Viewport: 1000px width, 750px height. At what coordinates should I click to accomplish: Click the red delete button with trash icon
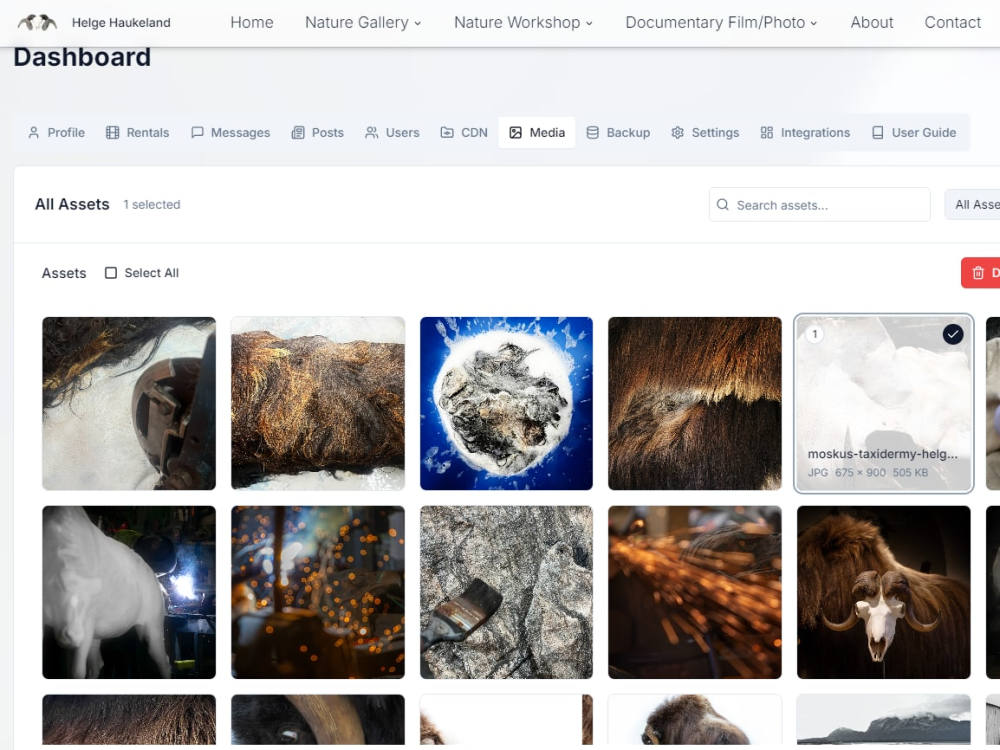pyautogui.click(x=981, y=273)
